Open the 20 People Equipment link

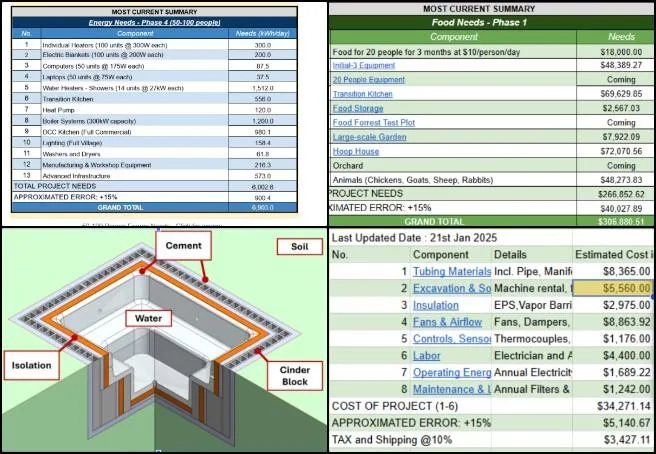pyautogui.click(x=369, y=80)
